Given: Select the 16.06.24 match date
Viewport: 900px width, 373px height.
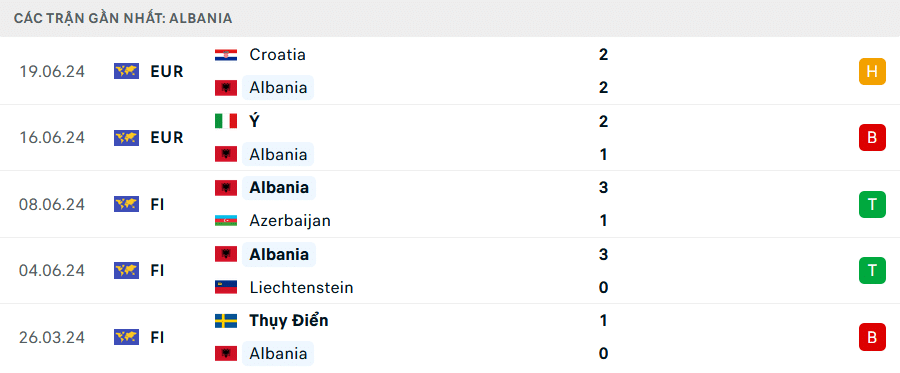Looking at the screenshot, I should click(52, 138).
